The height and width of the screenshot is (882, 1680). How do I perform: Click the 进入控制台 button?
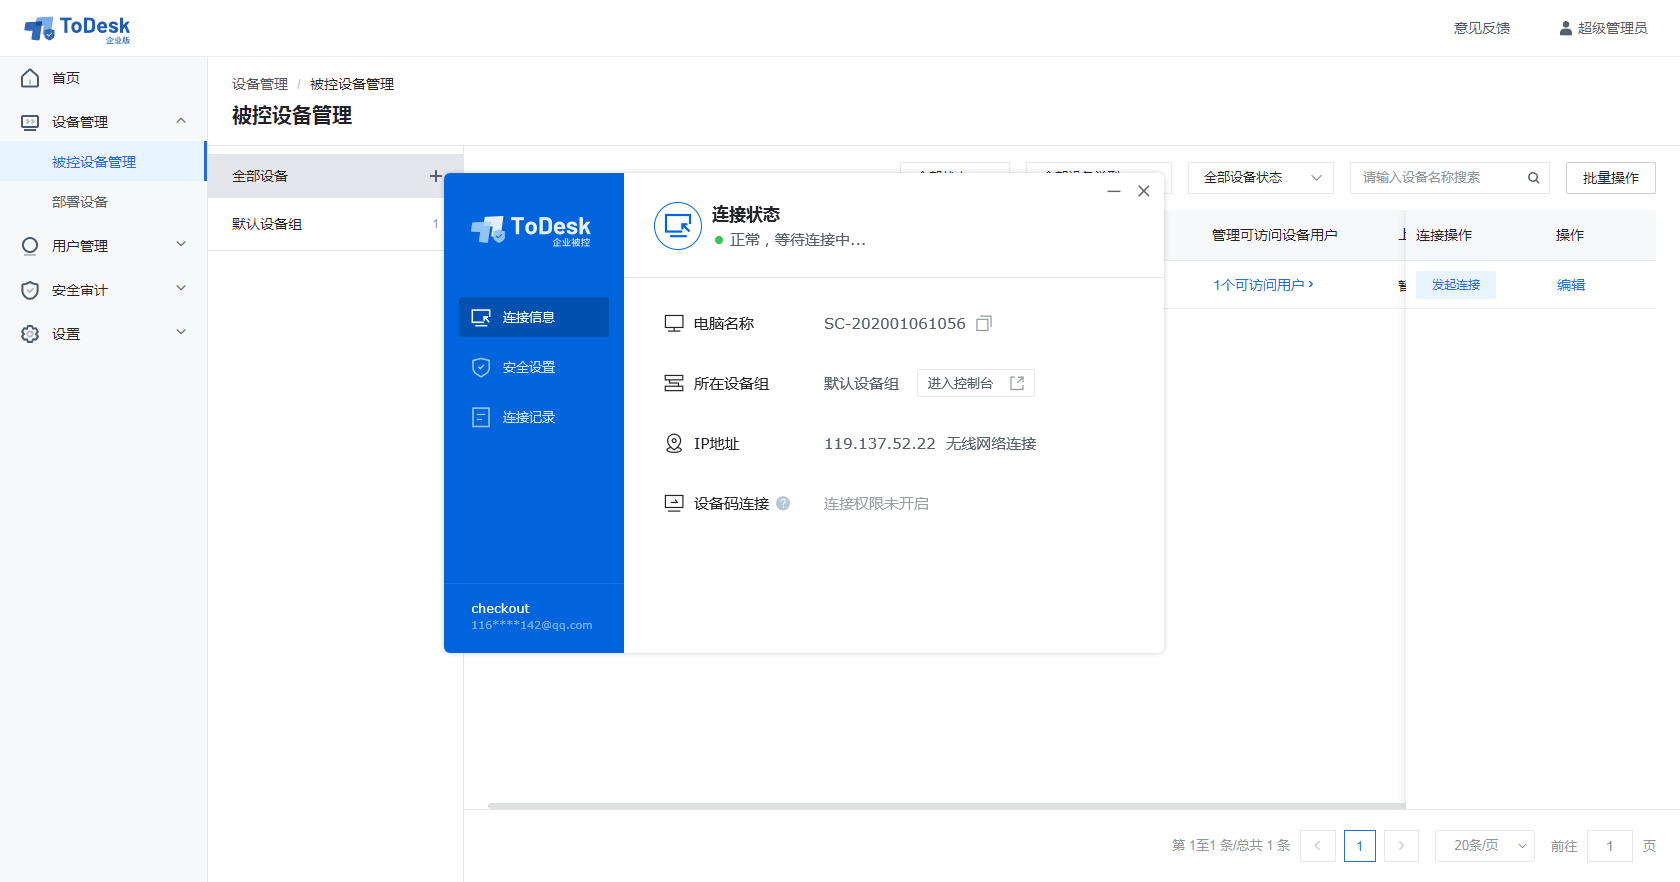click(976, 383)
